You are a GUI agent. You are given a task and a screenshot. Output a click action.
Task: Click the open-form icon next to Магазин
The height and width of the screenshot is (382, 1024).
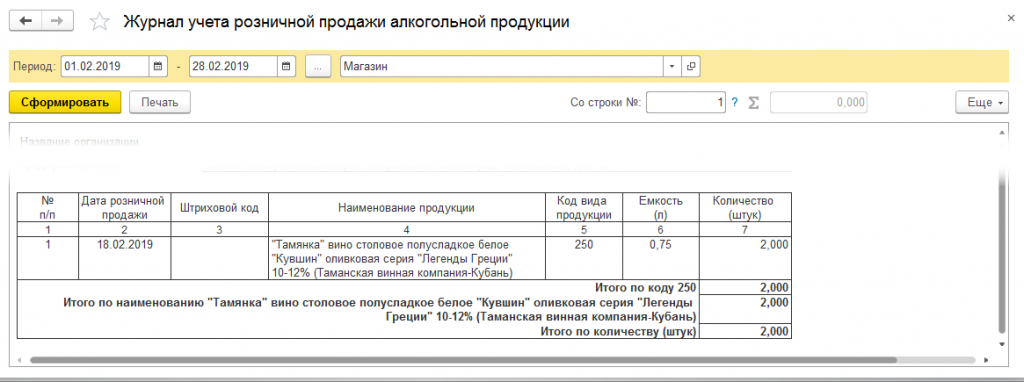[690, 66]
